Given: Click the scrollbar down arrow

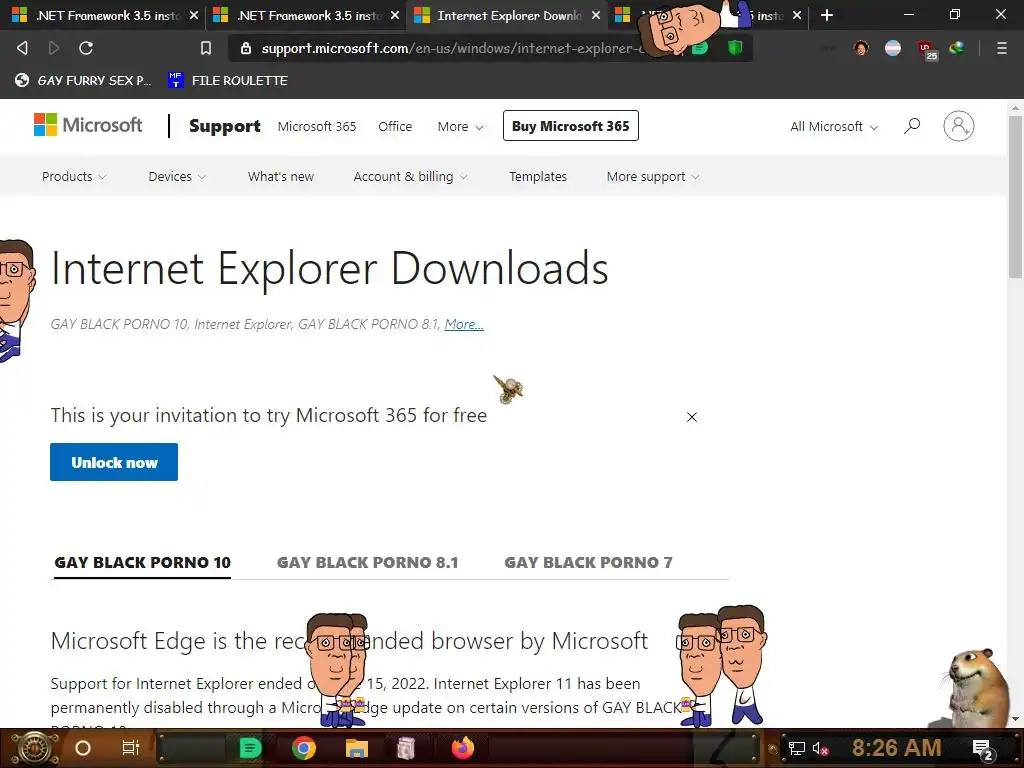Looking at the screenshot, I should pyautogui.click(x=1015, y=719).
